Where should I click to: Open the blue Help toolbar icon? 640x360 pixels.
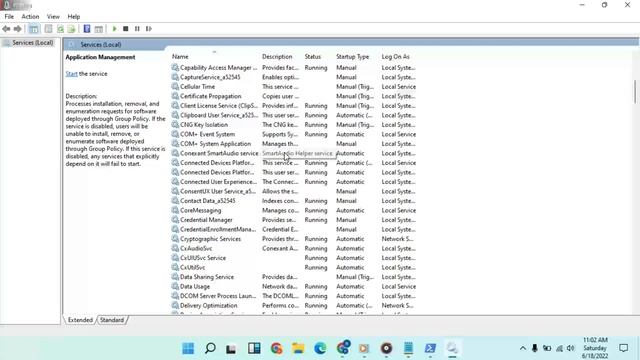[87, 29]
